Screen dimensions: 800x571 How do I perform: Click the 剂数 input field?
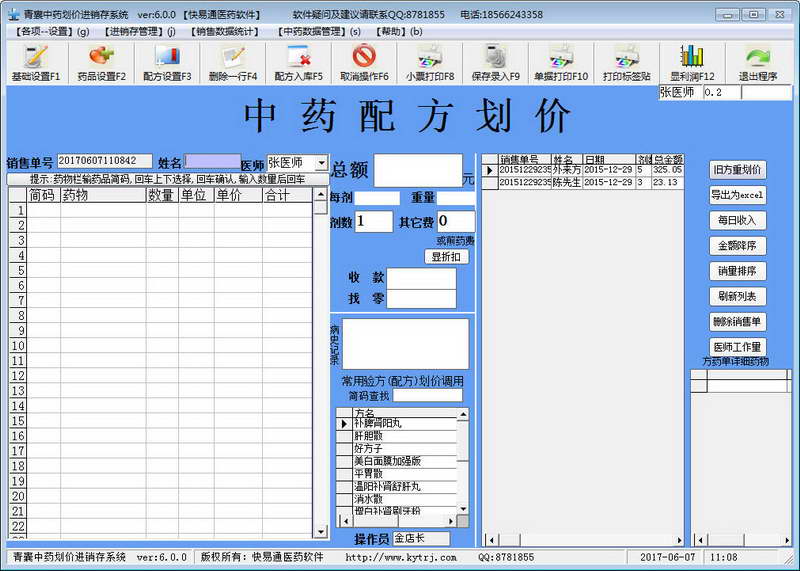tap(373, 222)
